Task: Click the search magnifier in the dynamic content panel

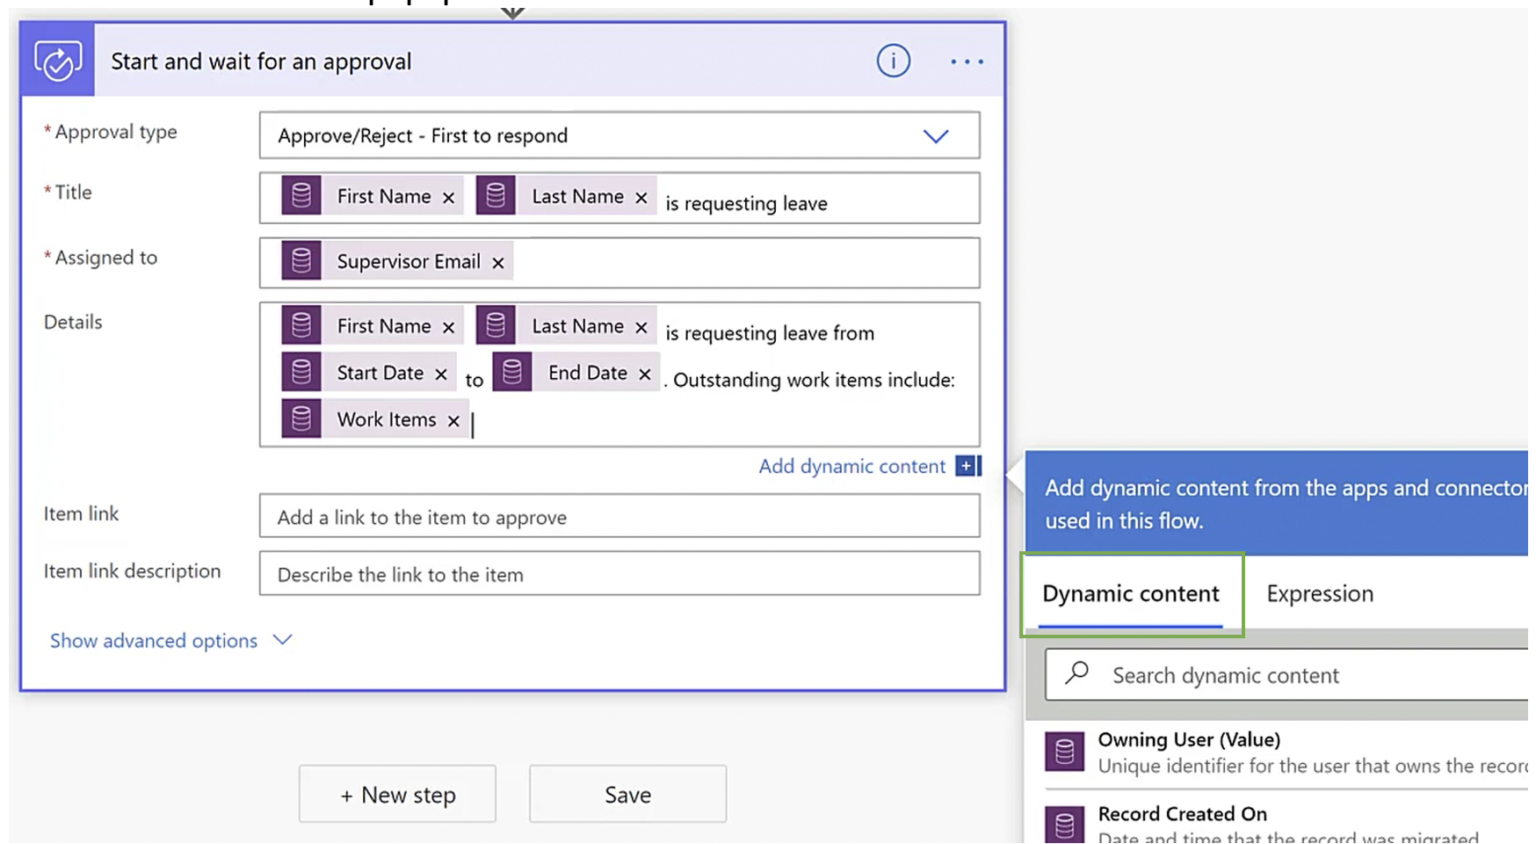Action: [x=1075, y=674]
